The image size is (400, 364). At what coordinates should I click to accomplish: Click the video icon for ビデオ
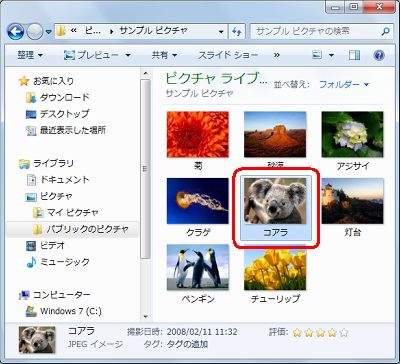(x=31, y=246)
